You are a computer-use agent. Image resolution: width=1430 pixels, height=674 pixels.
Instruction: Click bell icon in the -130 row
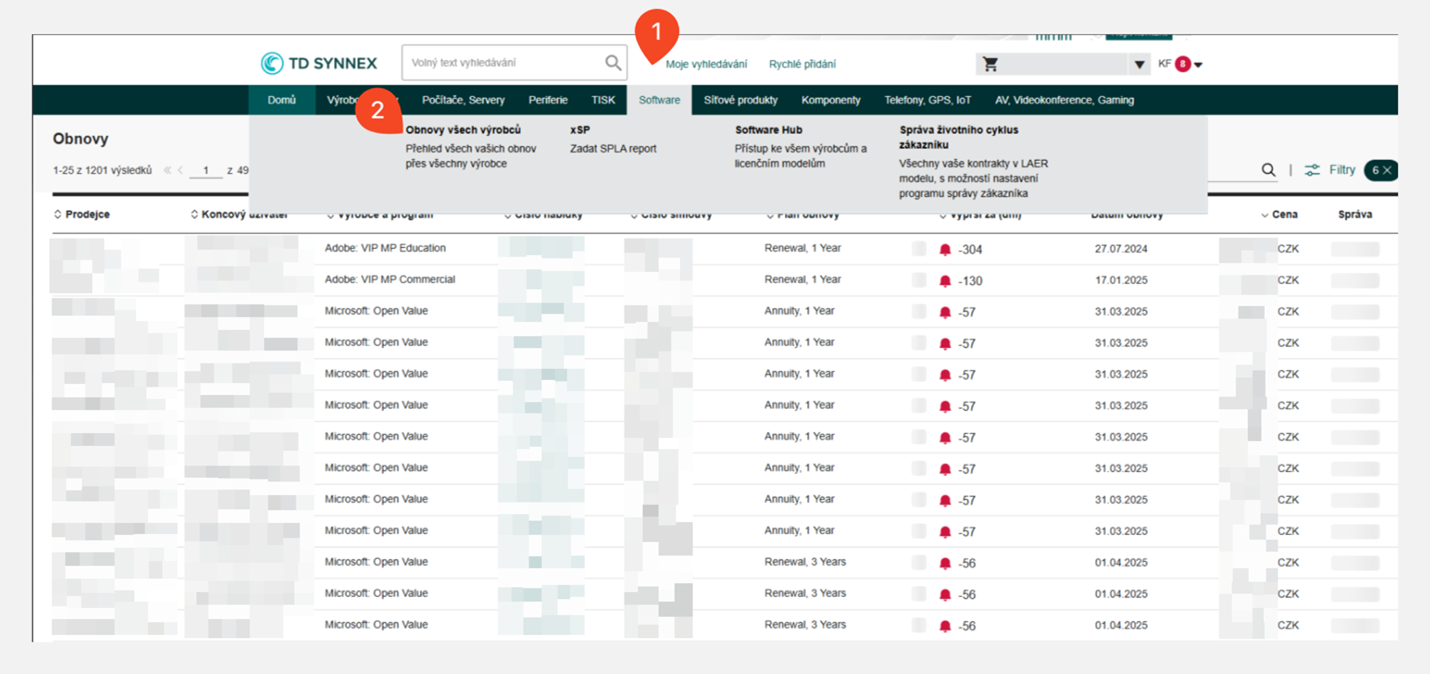click(x=945, y=281)
